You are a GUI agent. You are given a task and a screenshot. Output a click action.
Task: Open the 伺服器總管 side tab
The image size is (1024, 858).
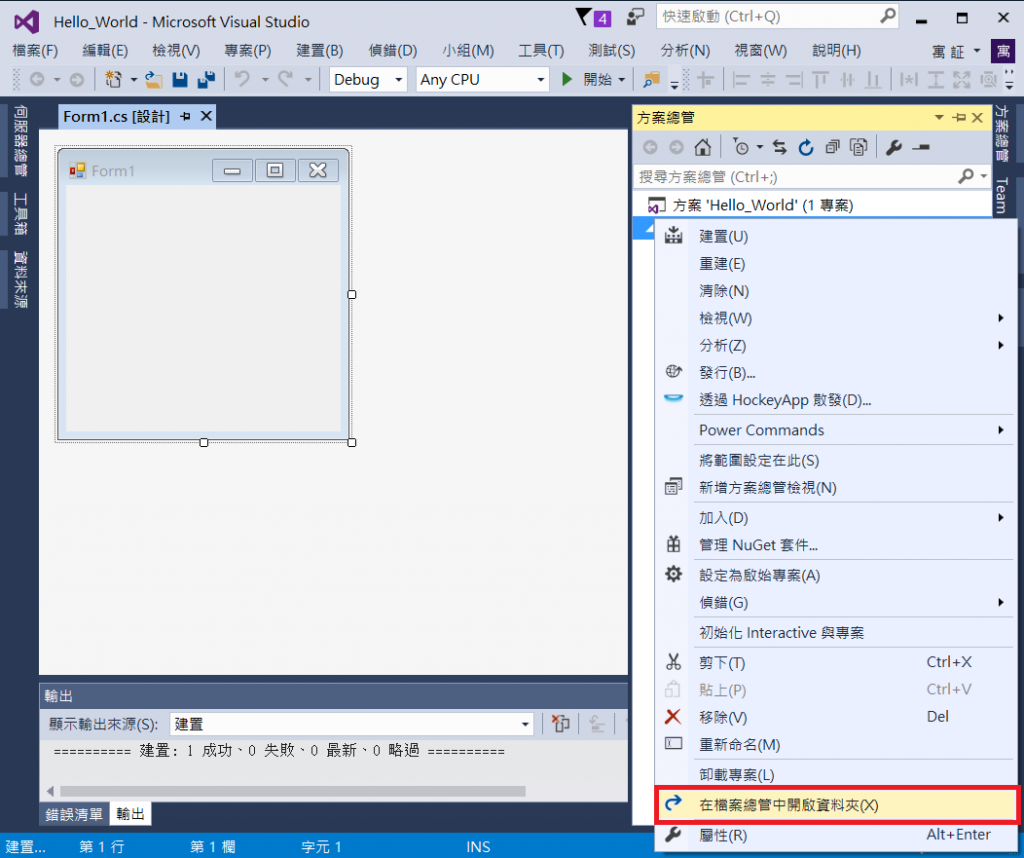(20, 142)
